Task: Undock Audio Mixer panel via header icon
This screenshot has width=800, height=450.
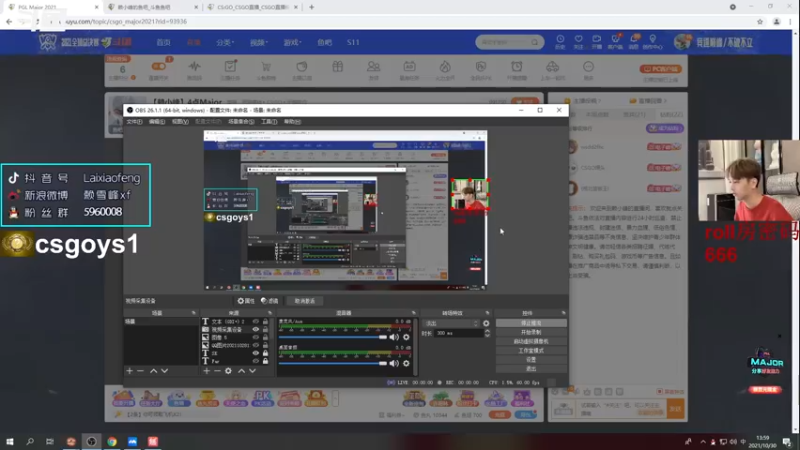Action: click(413, 313)
